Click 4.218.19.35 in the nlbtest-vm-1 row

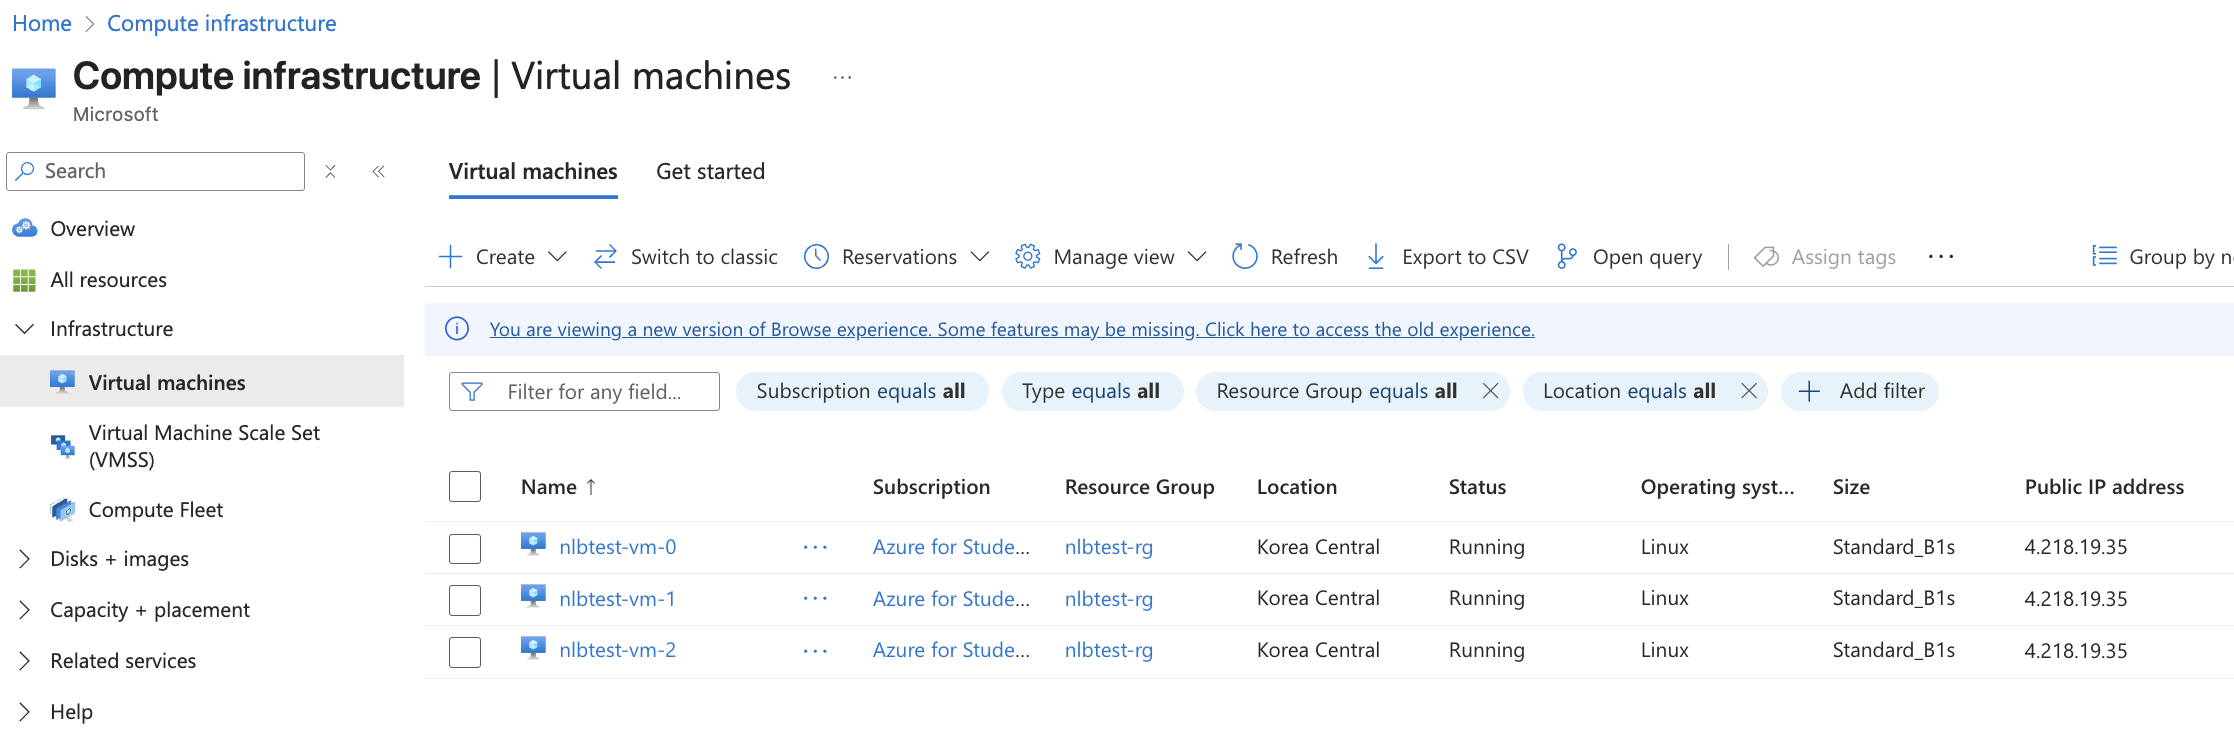point(2076,599)
